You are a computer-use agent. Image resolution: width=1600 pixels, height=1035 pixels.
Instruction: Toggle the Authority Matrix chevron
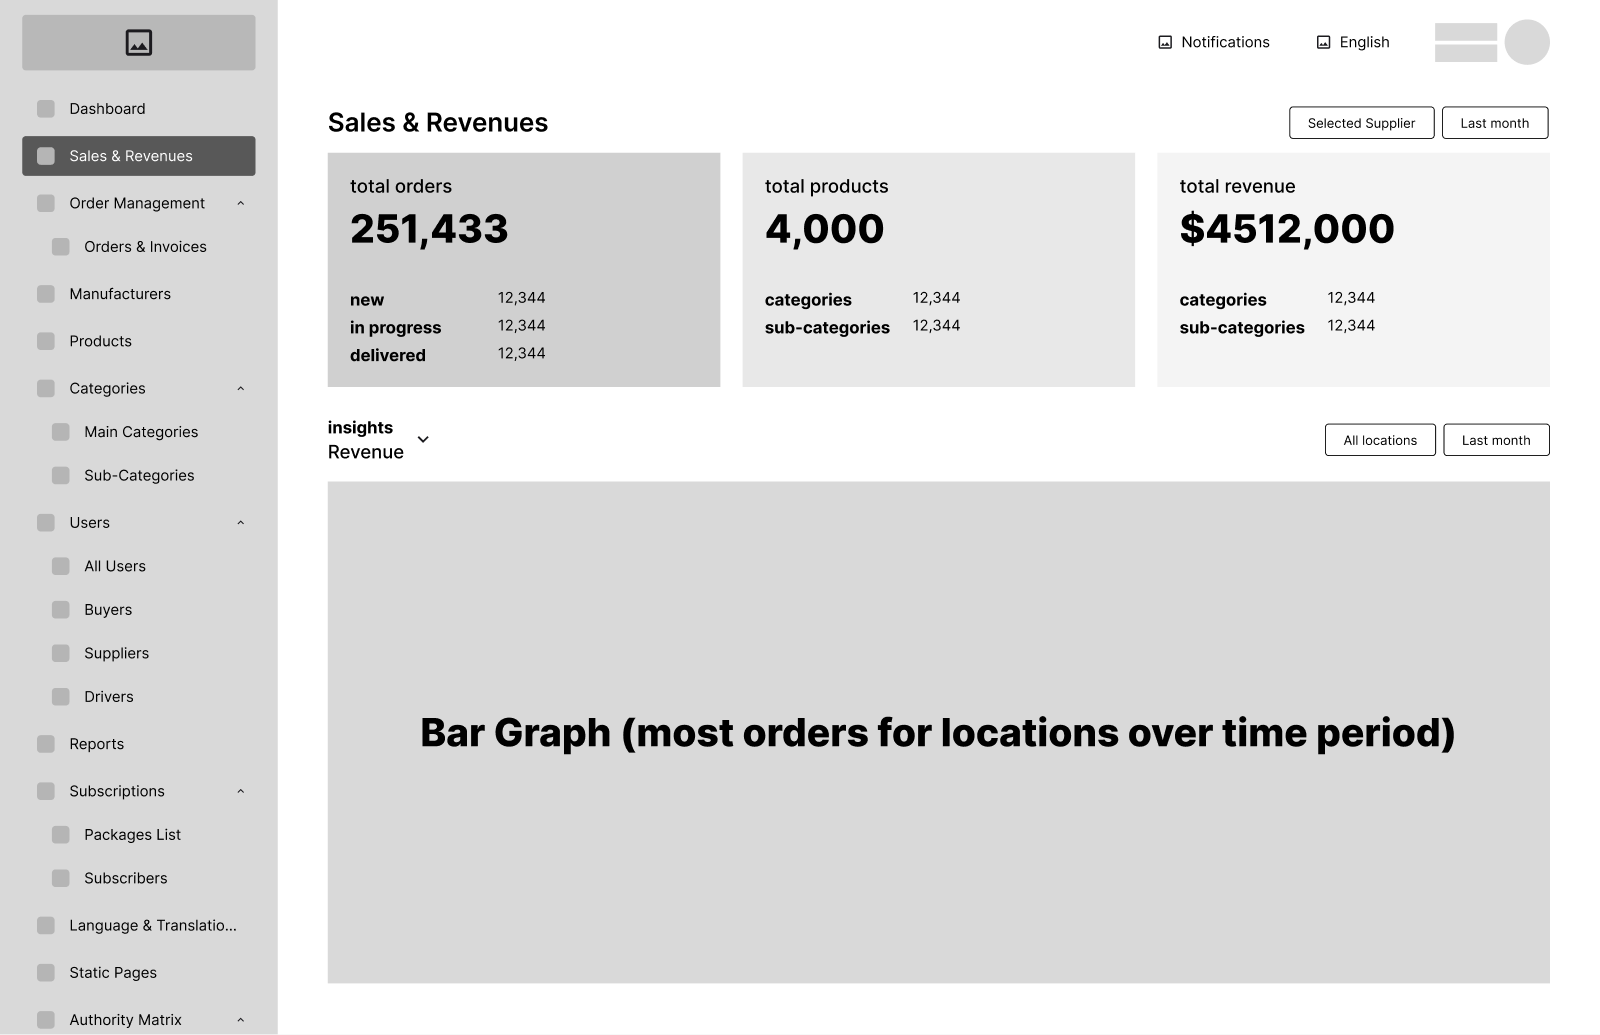pos(241,1020)
